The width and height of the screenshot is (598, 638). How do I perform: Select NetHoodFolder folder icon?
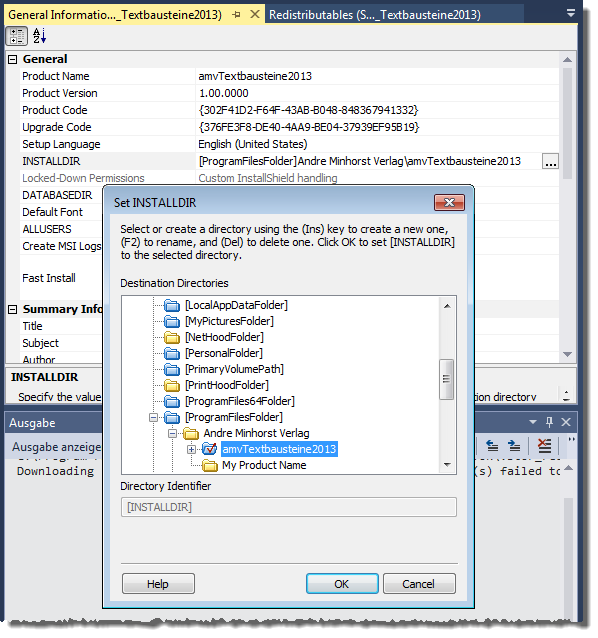click(x=172, y=337)
